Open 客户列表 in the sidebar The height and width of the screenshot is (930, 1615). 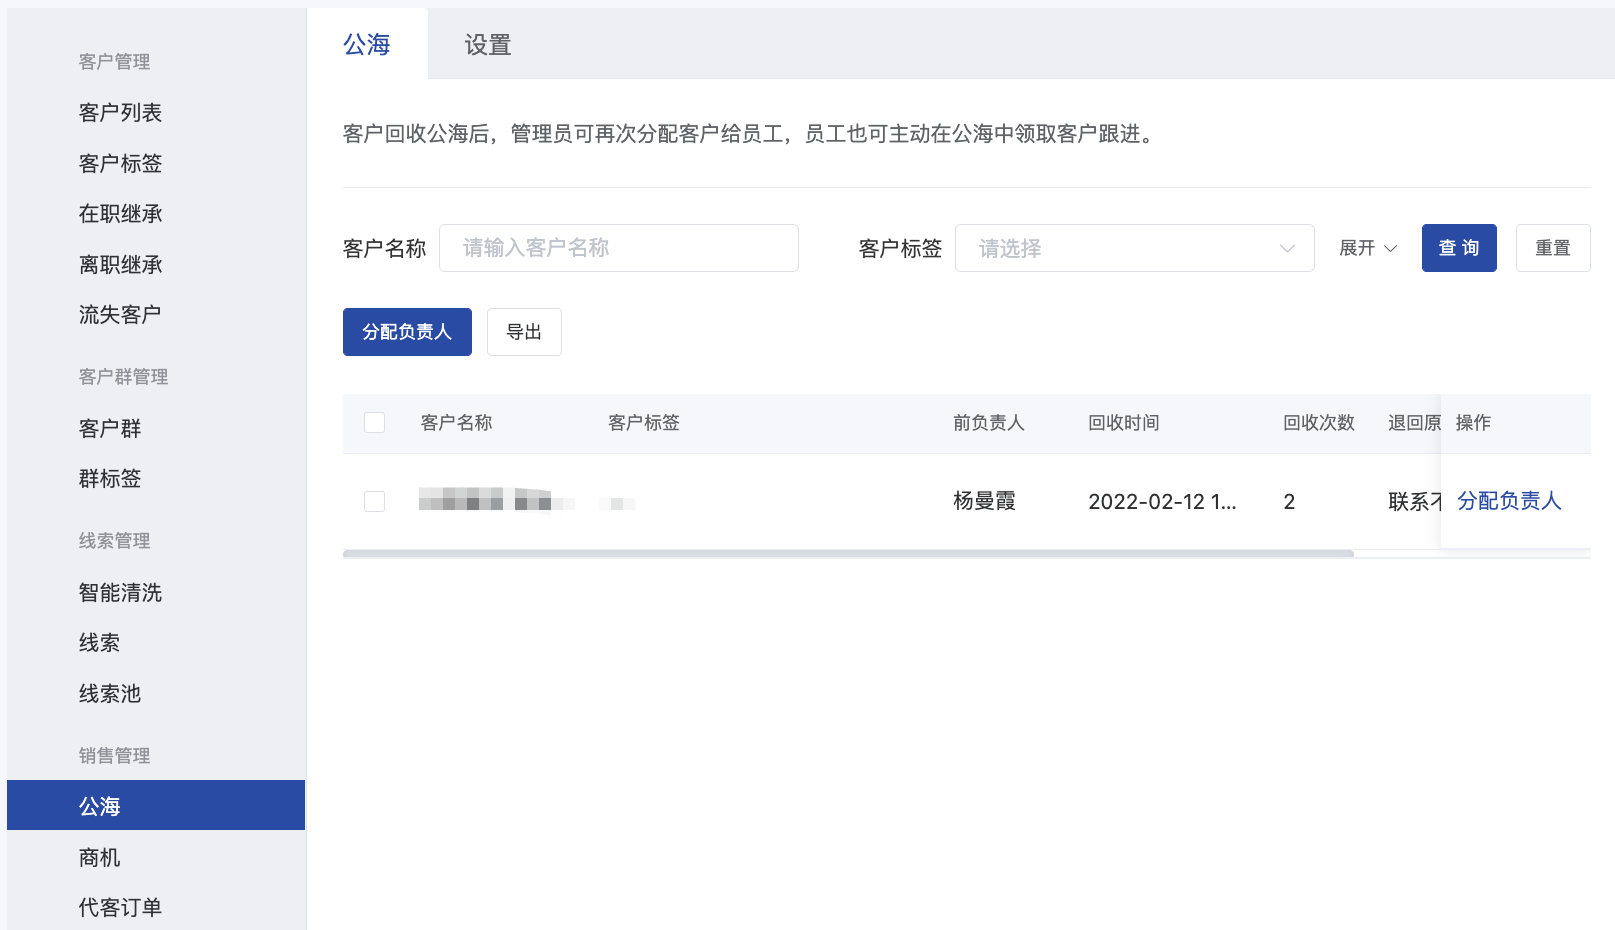(120, 113)
